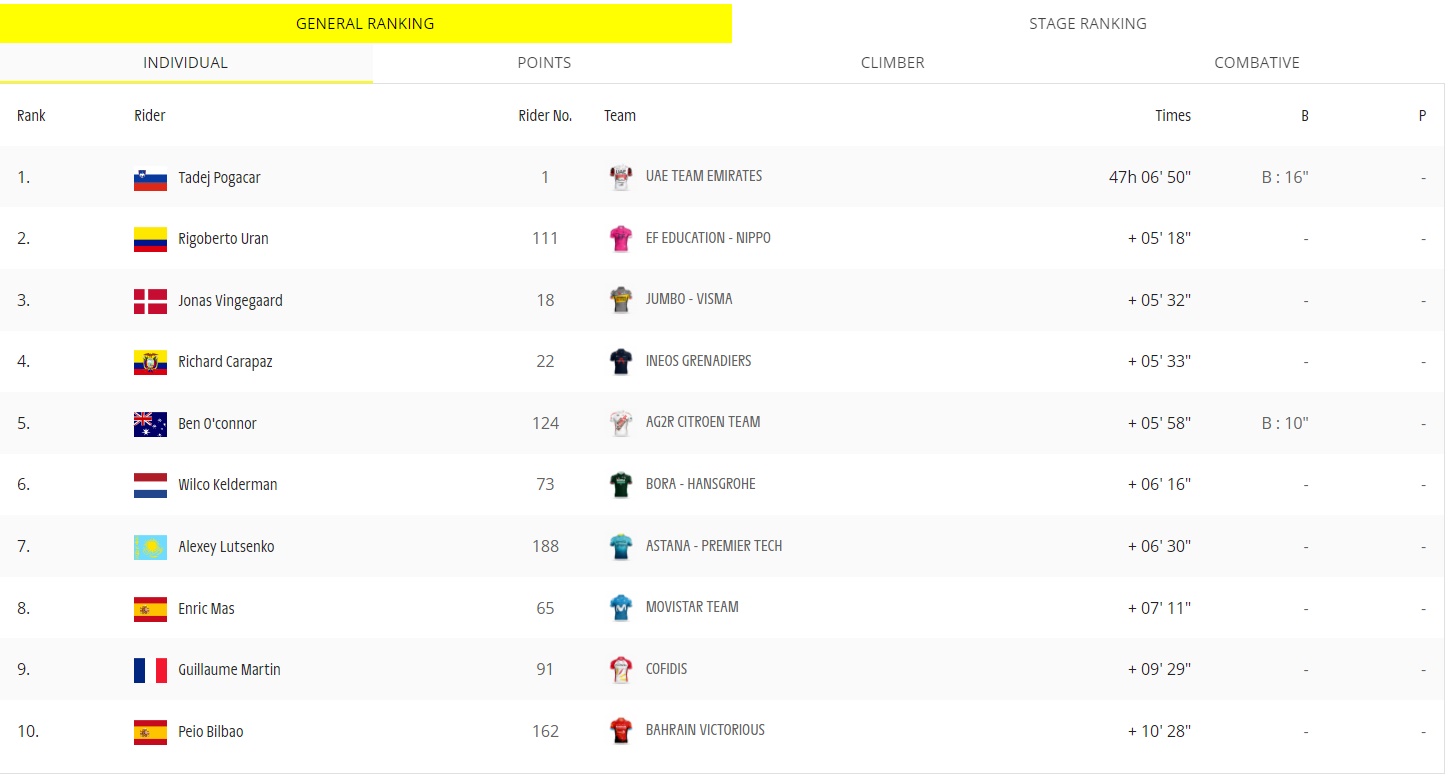
Task: Click the French flag beside Guillaume Martin
Action: pos(150,670)
